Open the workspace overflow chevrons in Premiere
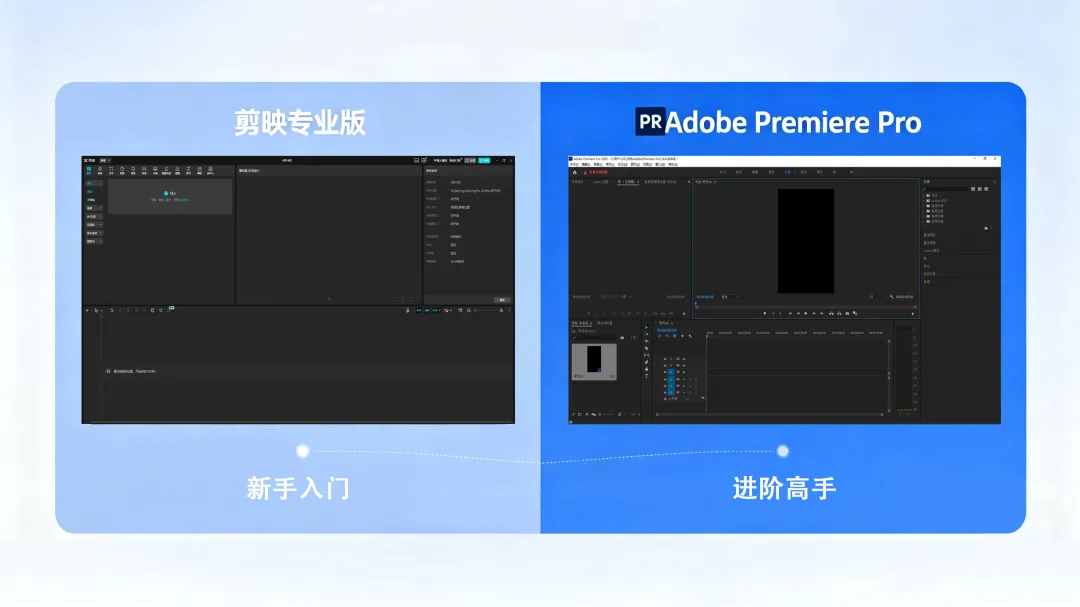Image resolution: width=1080 pixels, height=607 pixels. coord(851,172)
